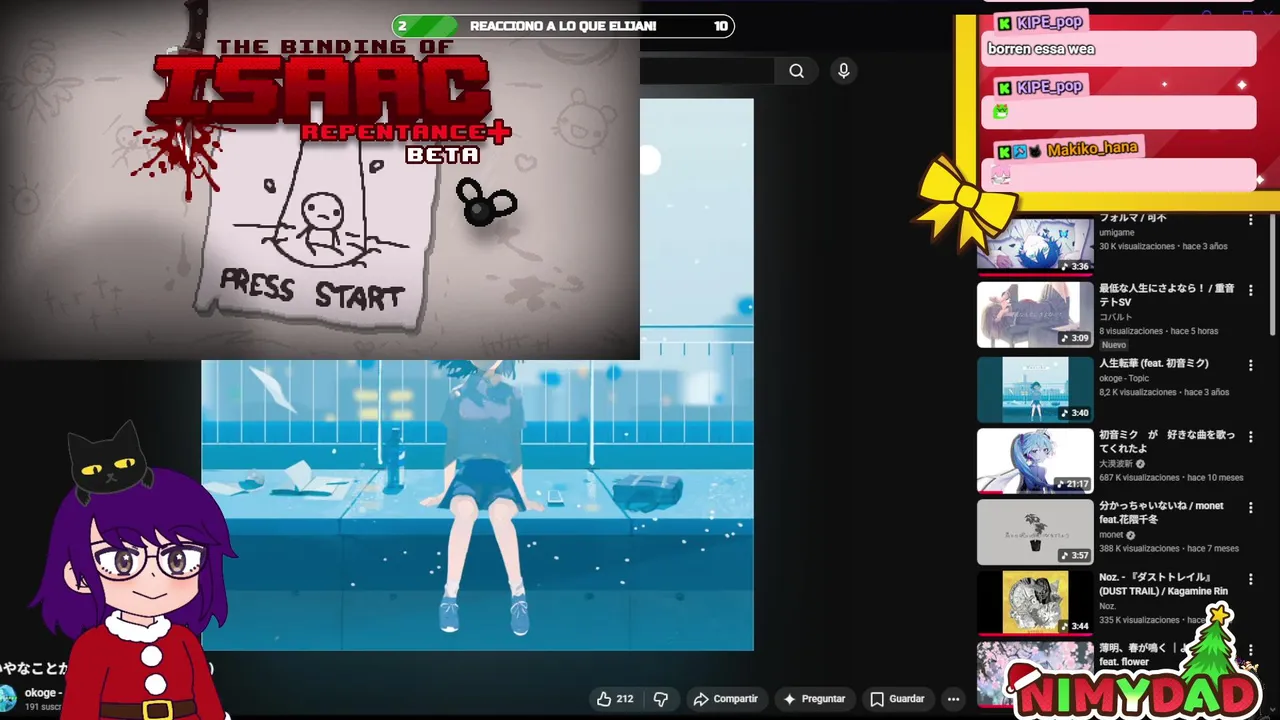The width and height of the screenshot is (1280, 720).
Task: Open the コバルト channel name
Action: coord(1115,317)
